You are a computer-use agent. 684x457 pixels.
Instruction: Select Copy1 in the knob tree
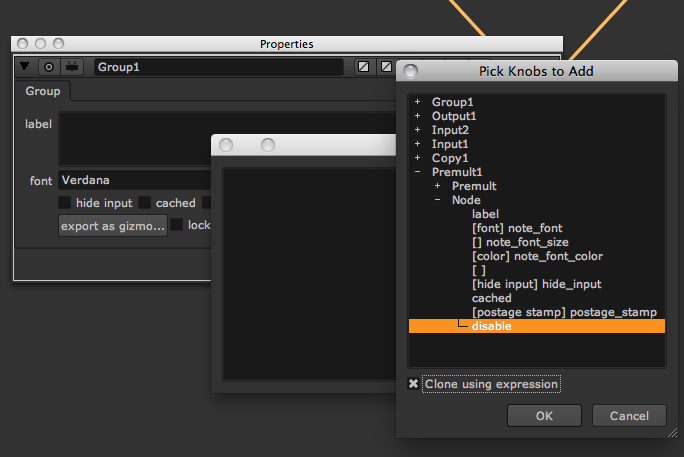coord(450,158)
